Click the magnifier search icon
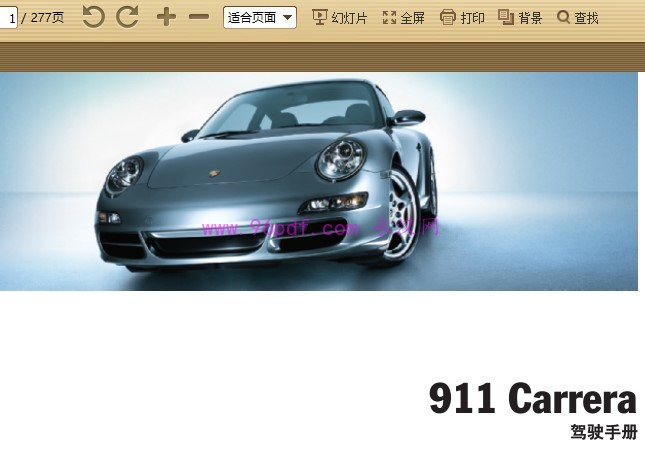Viewport: 645px width, 450px height. point(563,17)
